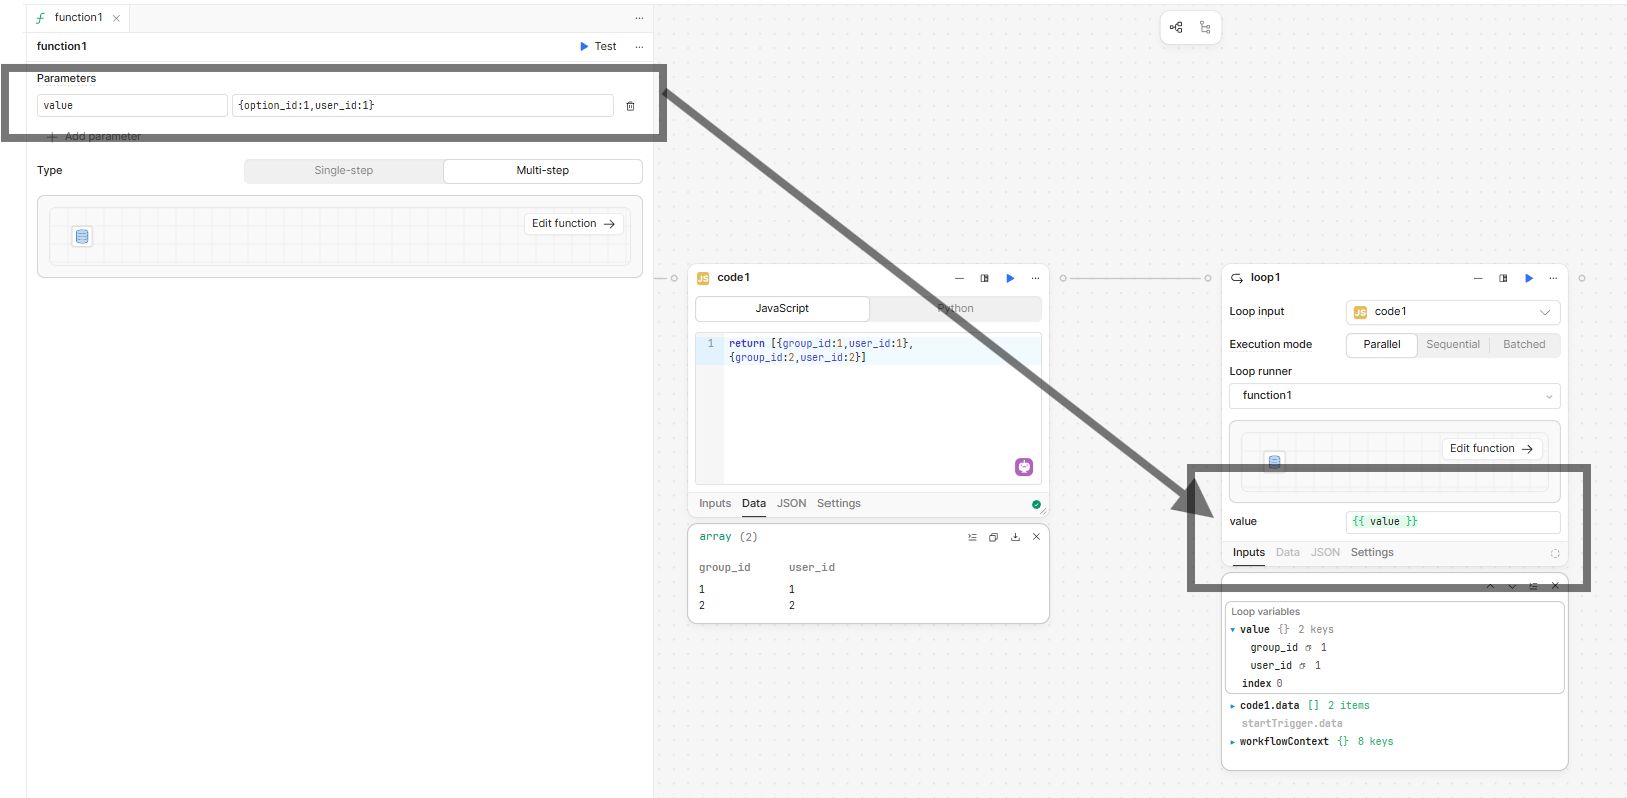Delete the value parameter with trash icon
This screenshot has height=798, width=1627.
tap(630, 106)
